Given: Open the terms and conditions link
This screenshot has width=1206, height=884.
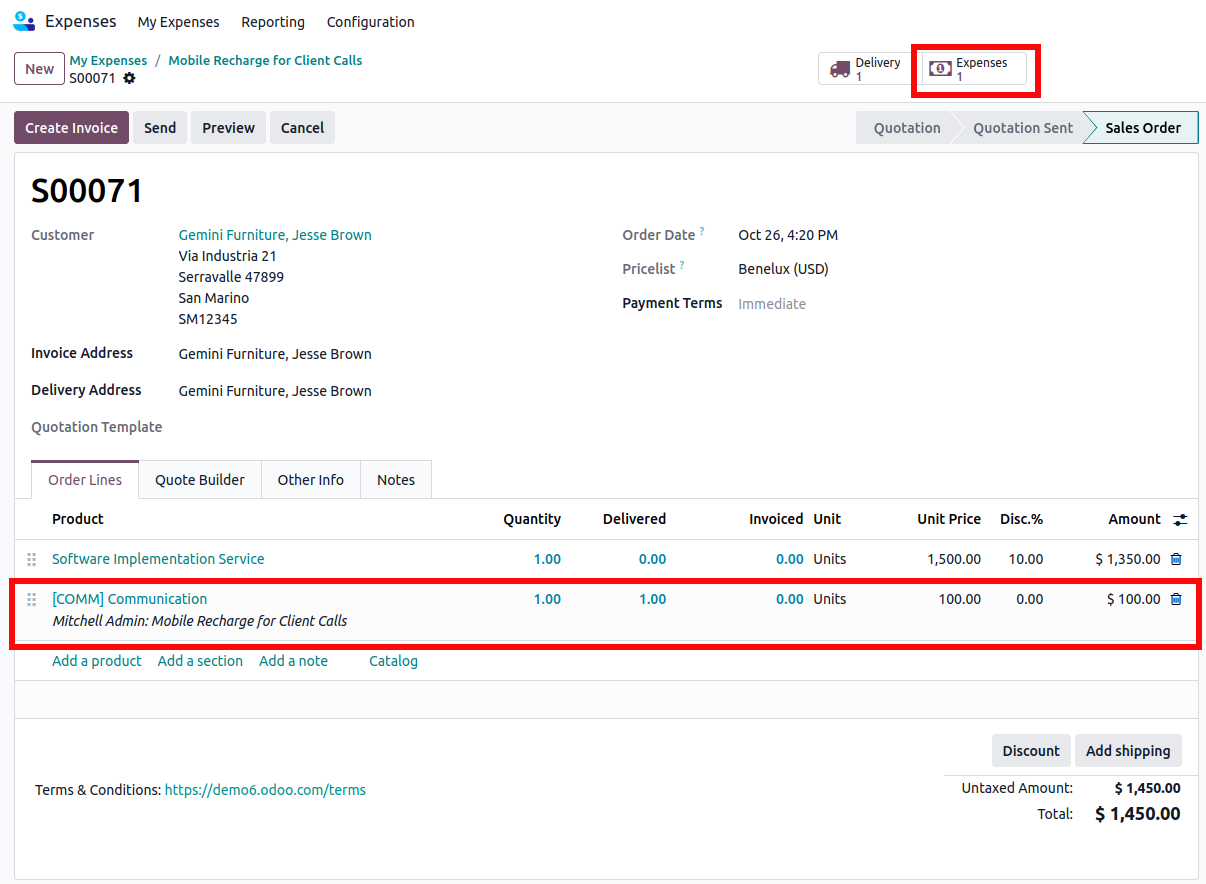Looking at the screenshot, I should [265, 790].
